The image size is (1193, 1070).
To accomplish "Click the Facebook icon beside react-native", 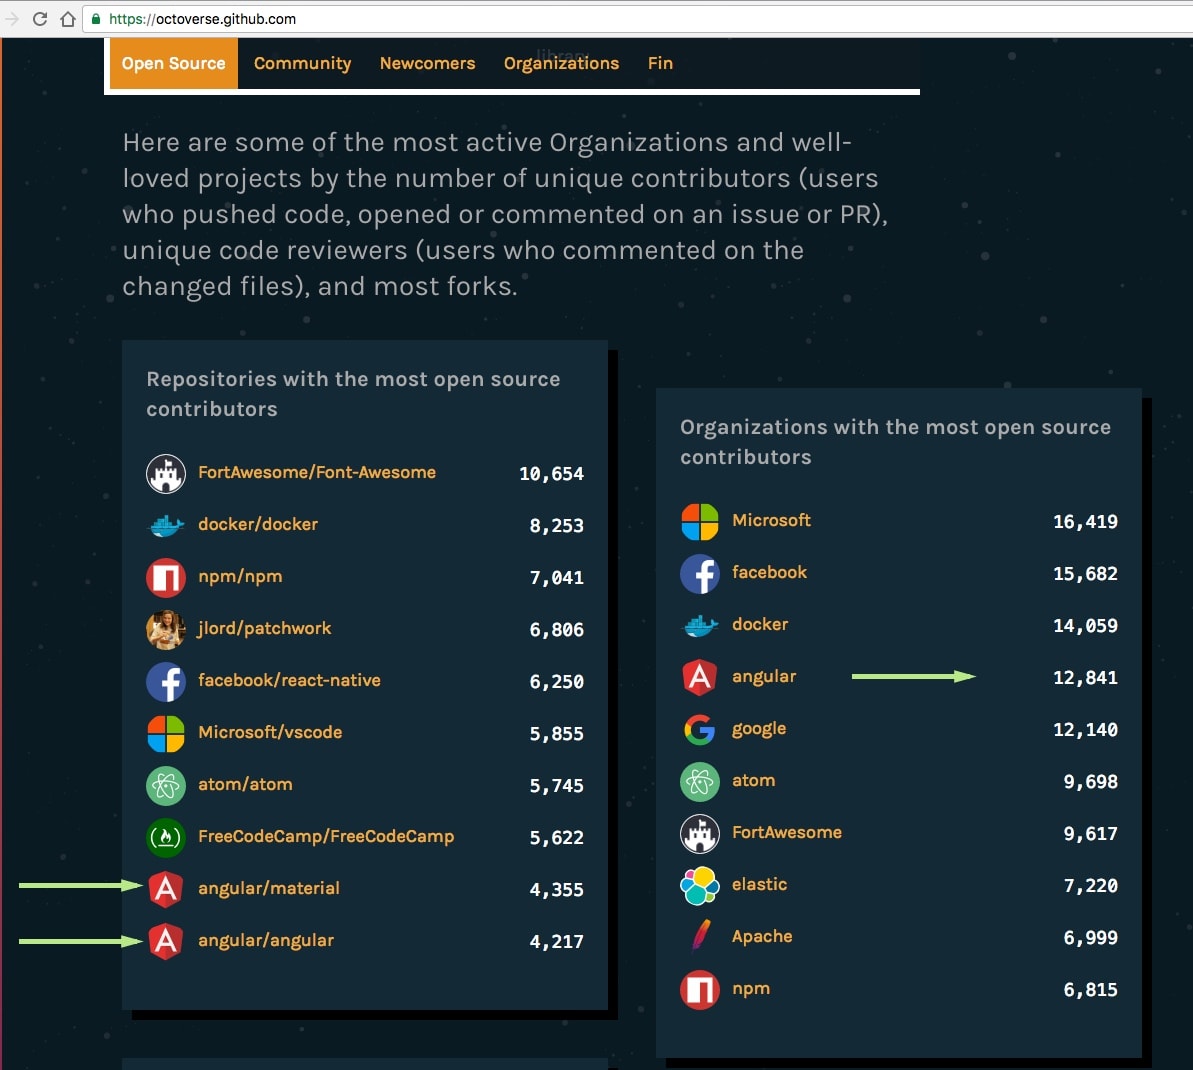I will pyautogui.click(x=166, y=681).
